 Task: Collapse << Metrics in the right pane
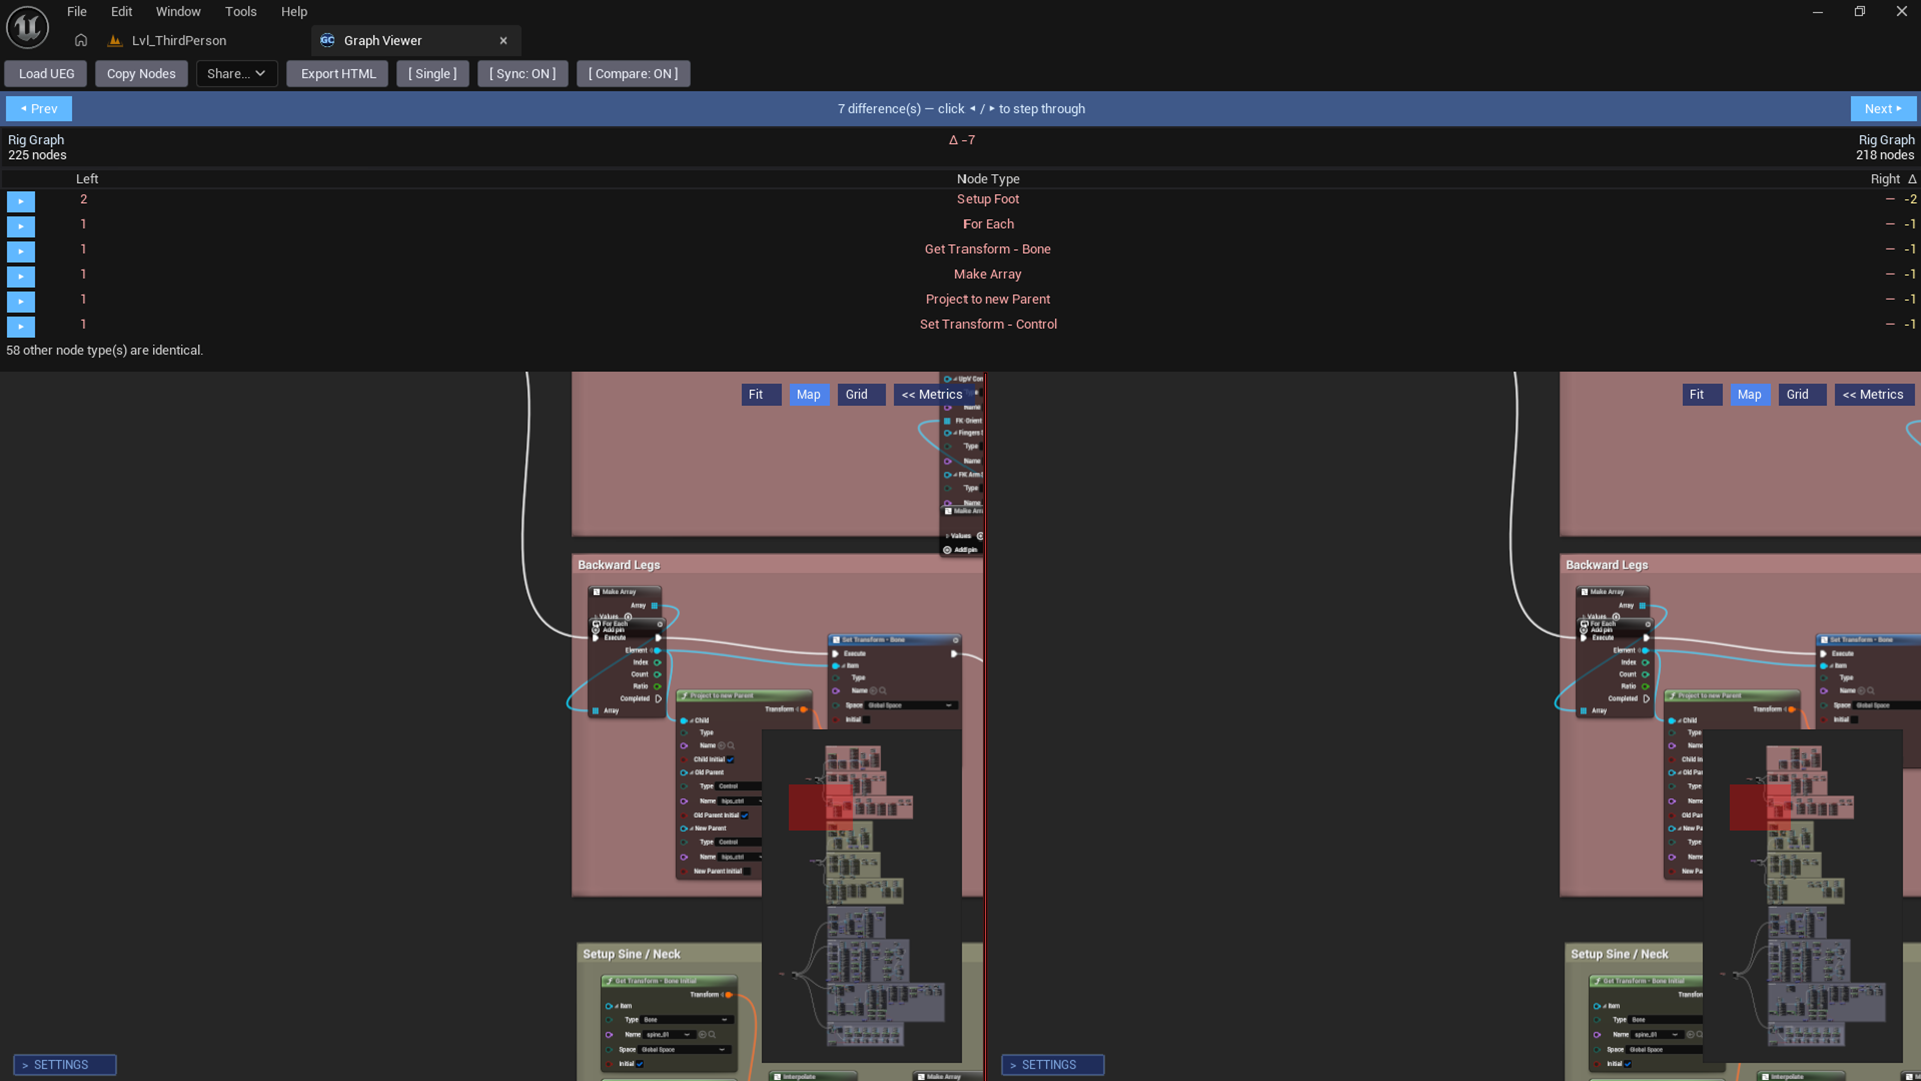1873,395
